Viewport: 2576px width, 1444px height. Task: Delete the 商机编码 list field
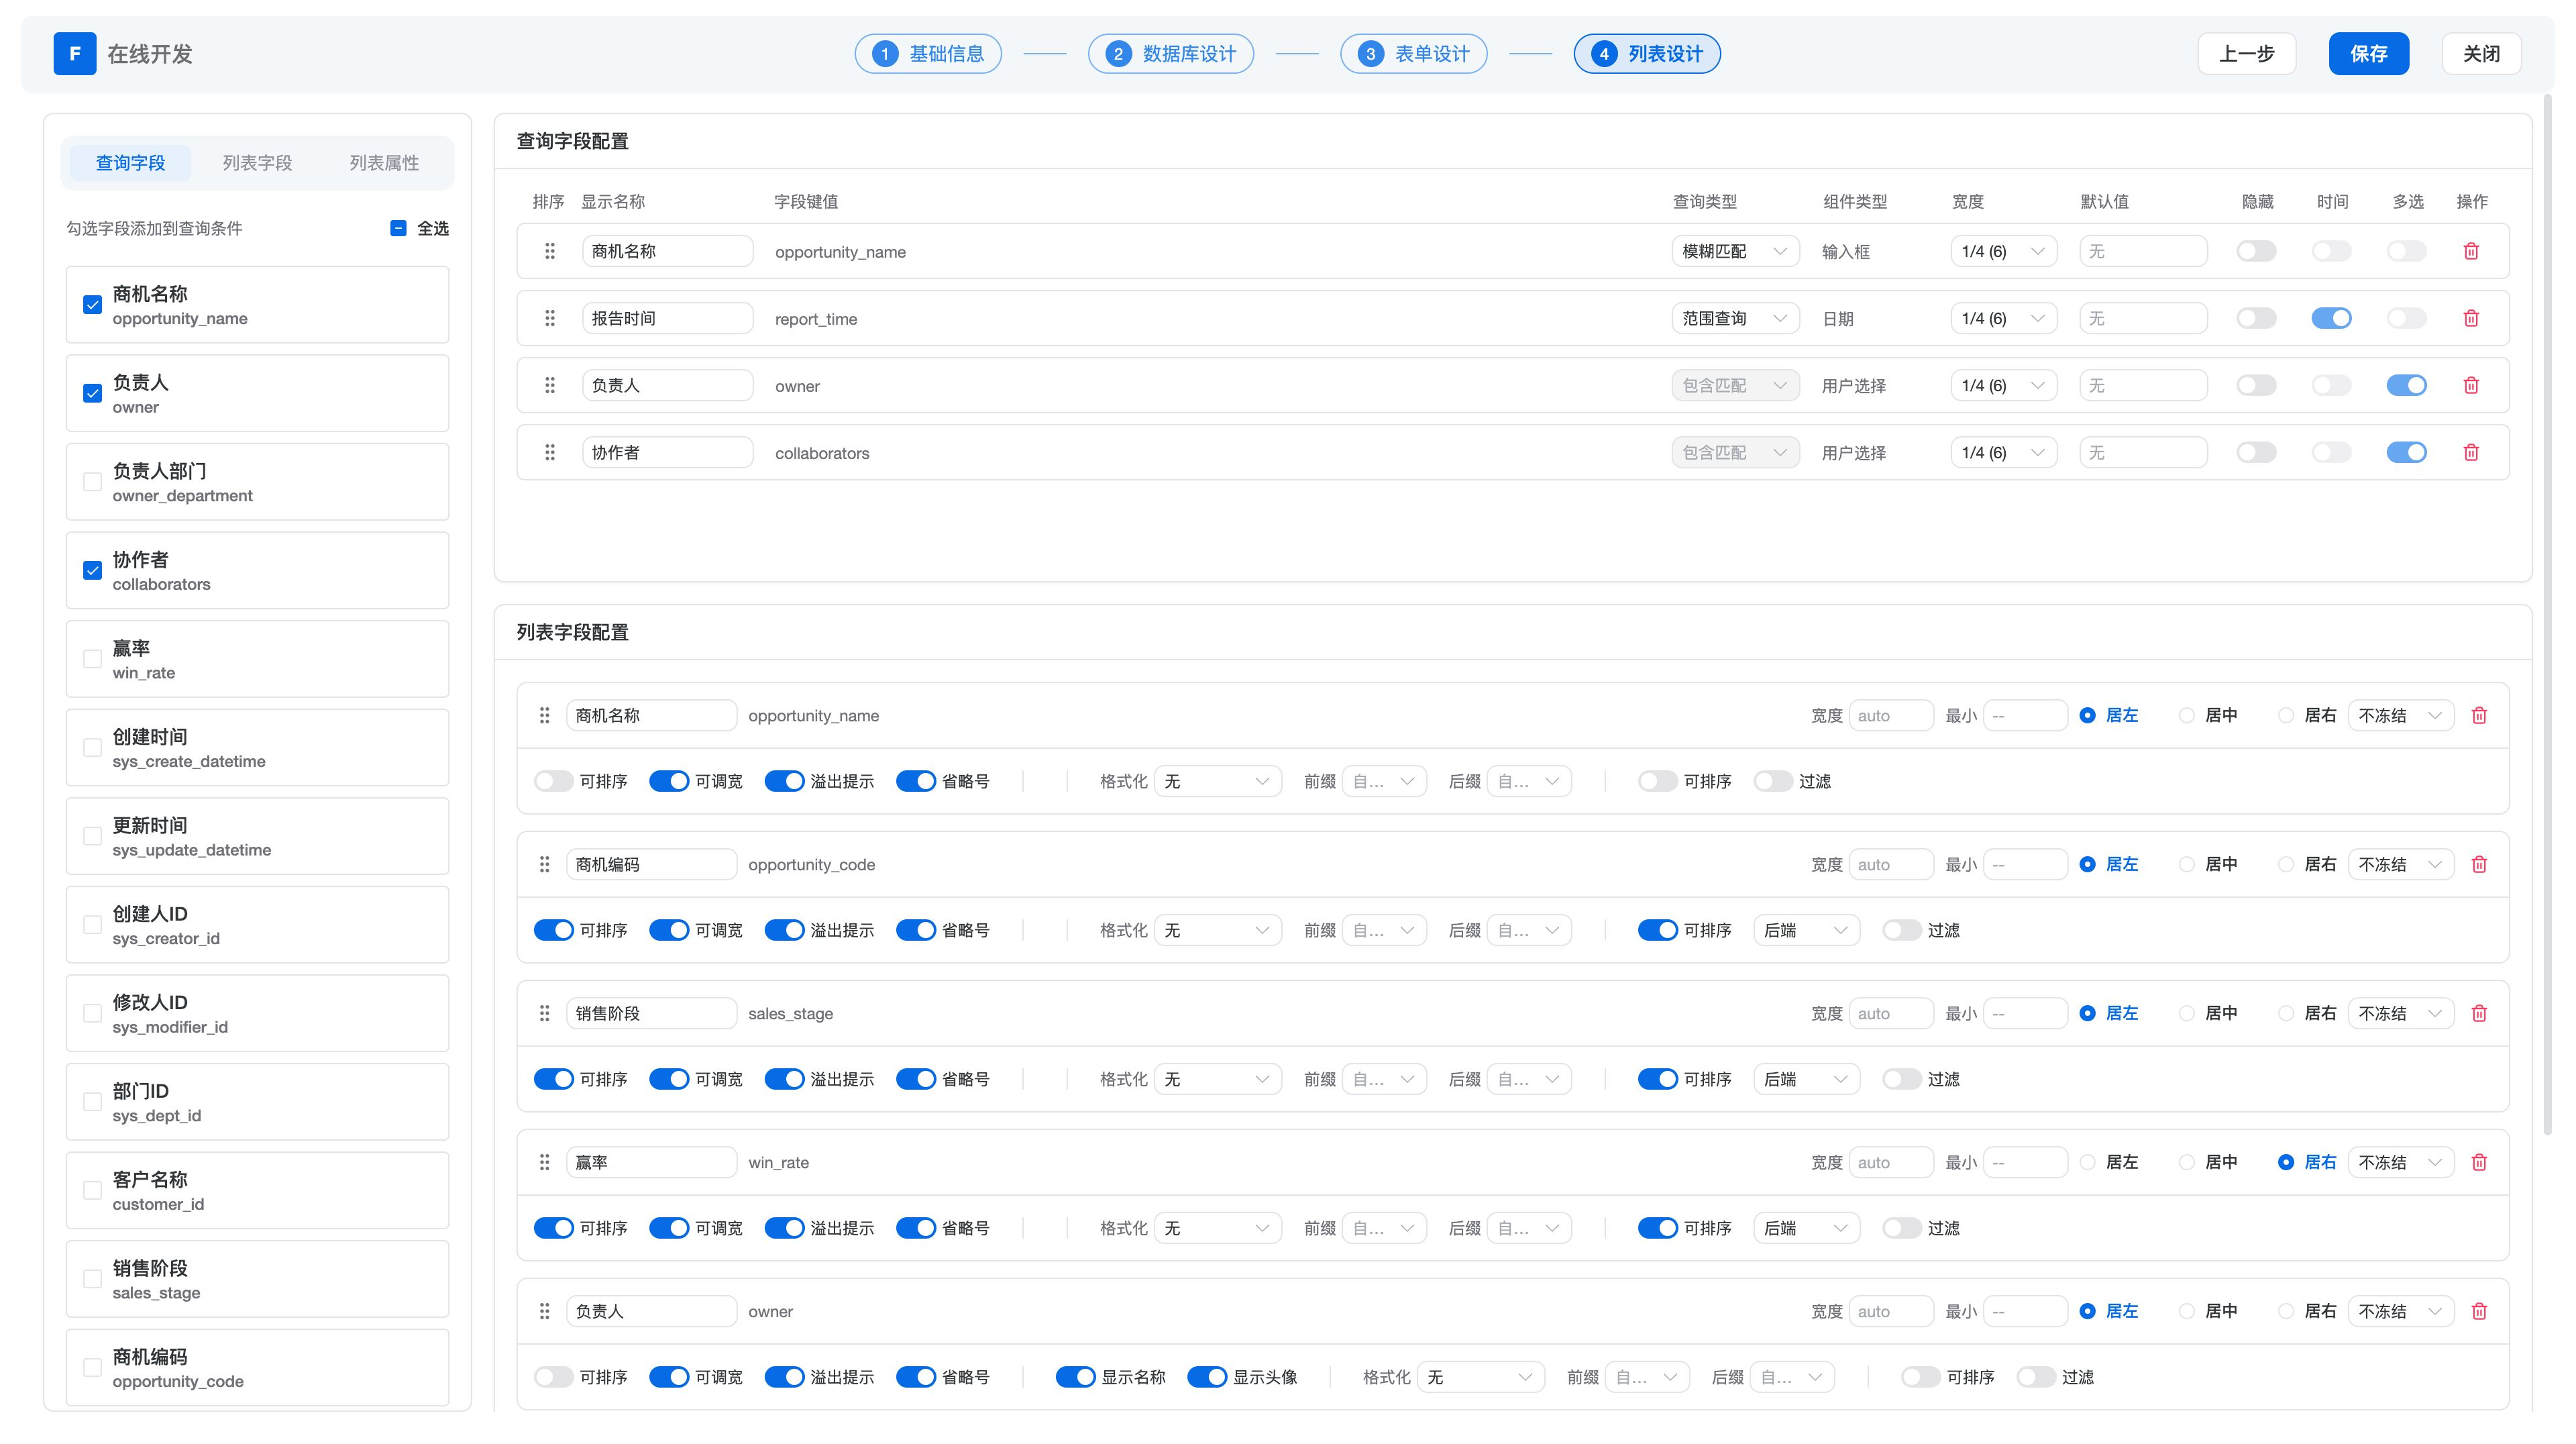point(2478,864)
